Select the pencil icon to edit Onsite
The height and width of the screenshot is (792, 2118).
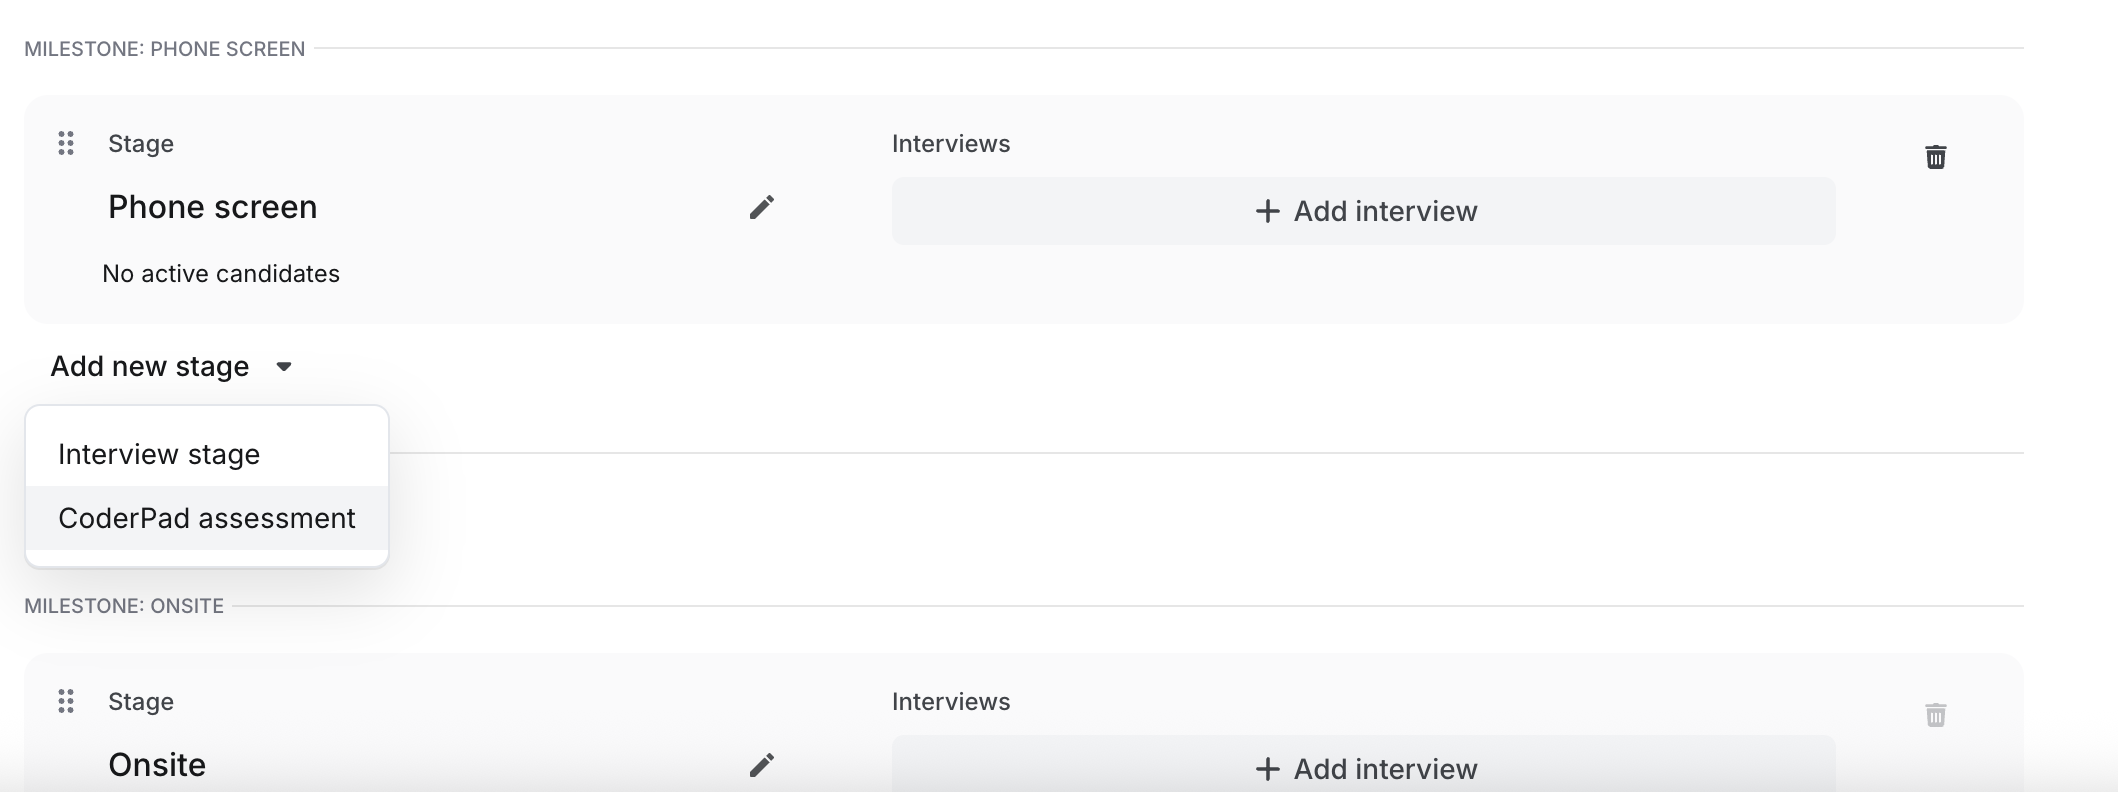tap(763, 764)
